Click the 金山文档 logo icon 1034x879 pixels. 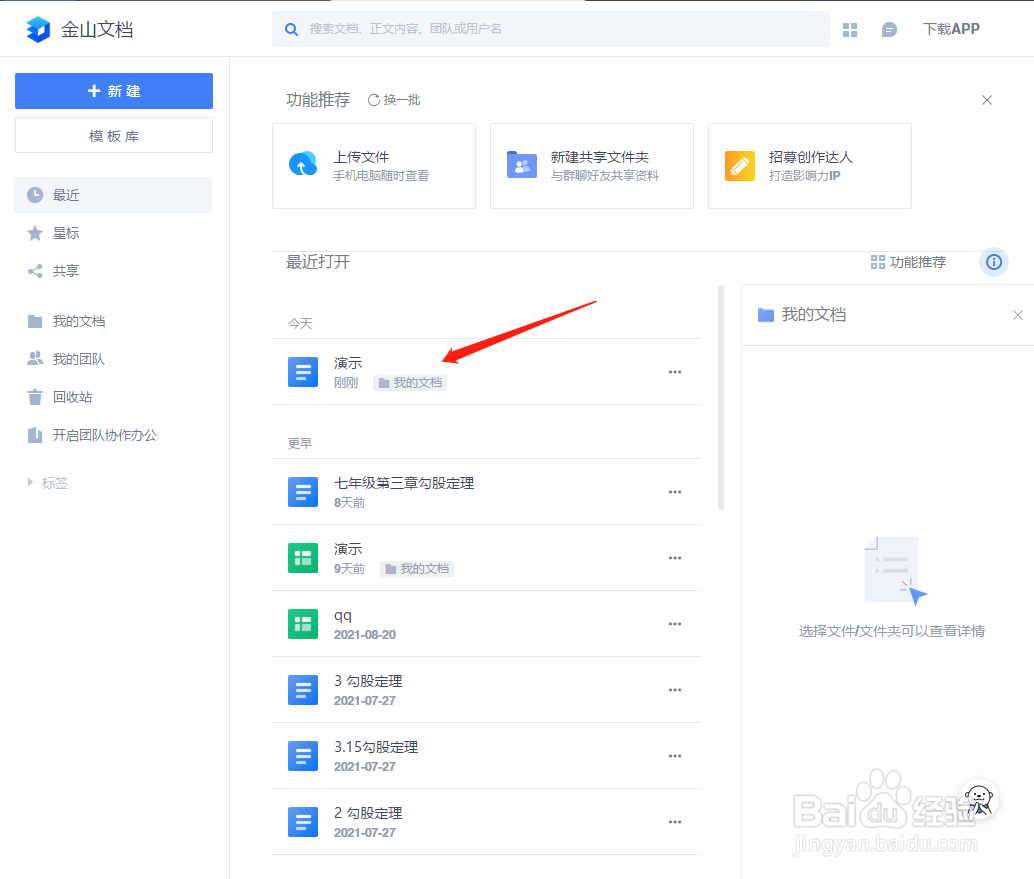click(x=37, y=28)
